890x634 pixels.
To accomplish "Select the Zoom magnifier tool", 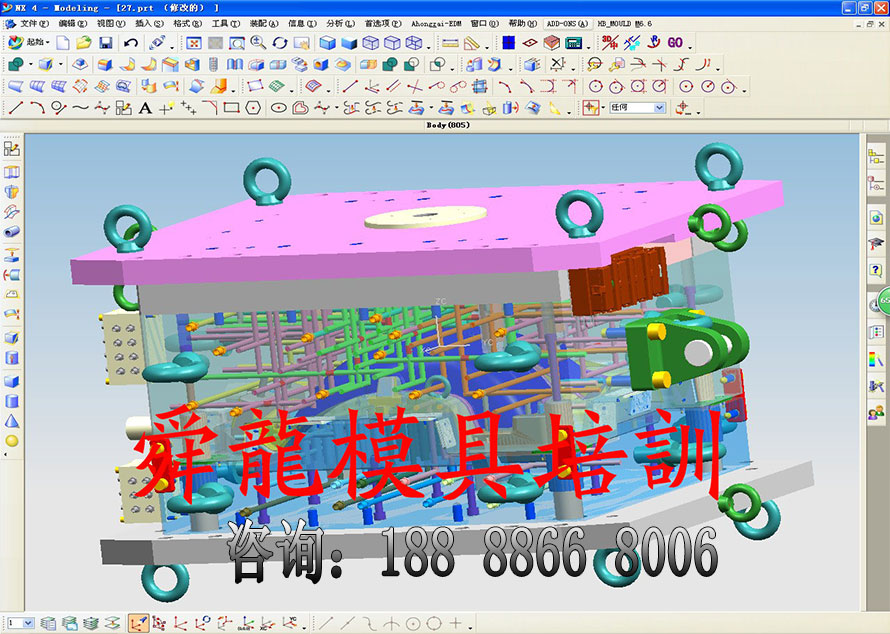I will point(258,43).
